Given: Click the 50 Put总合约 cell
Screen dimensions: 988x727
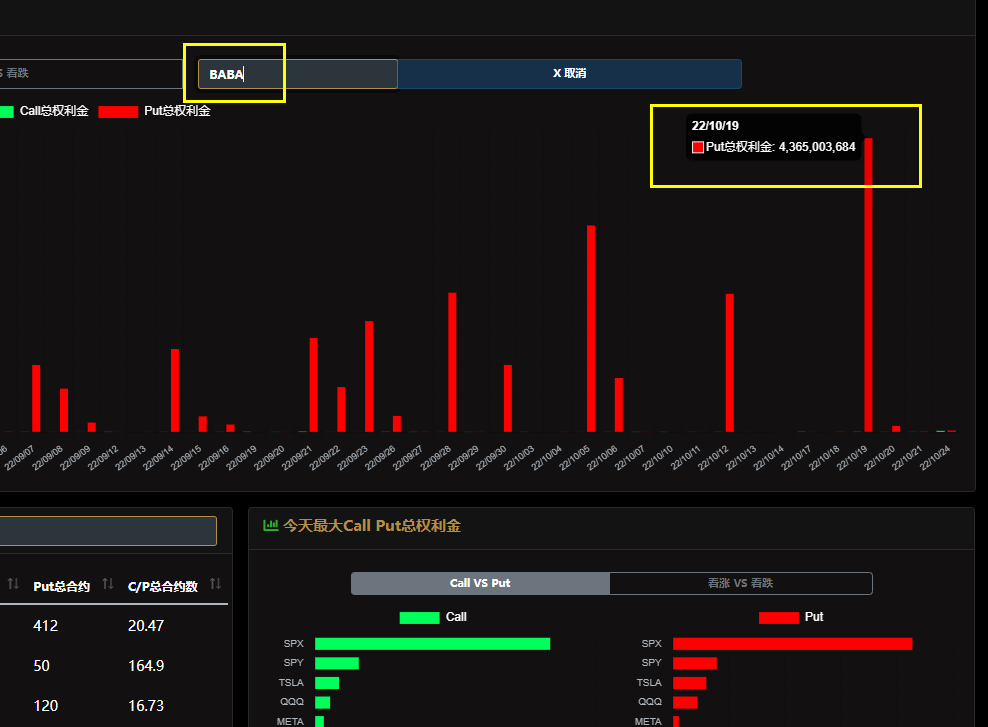Looking at the screenshot, I should (42, 666).
